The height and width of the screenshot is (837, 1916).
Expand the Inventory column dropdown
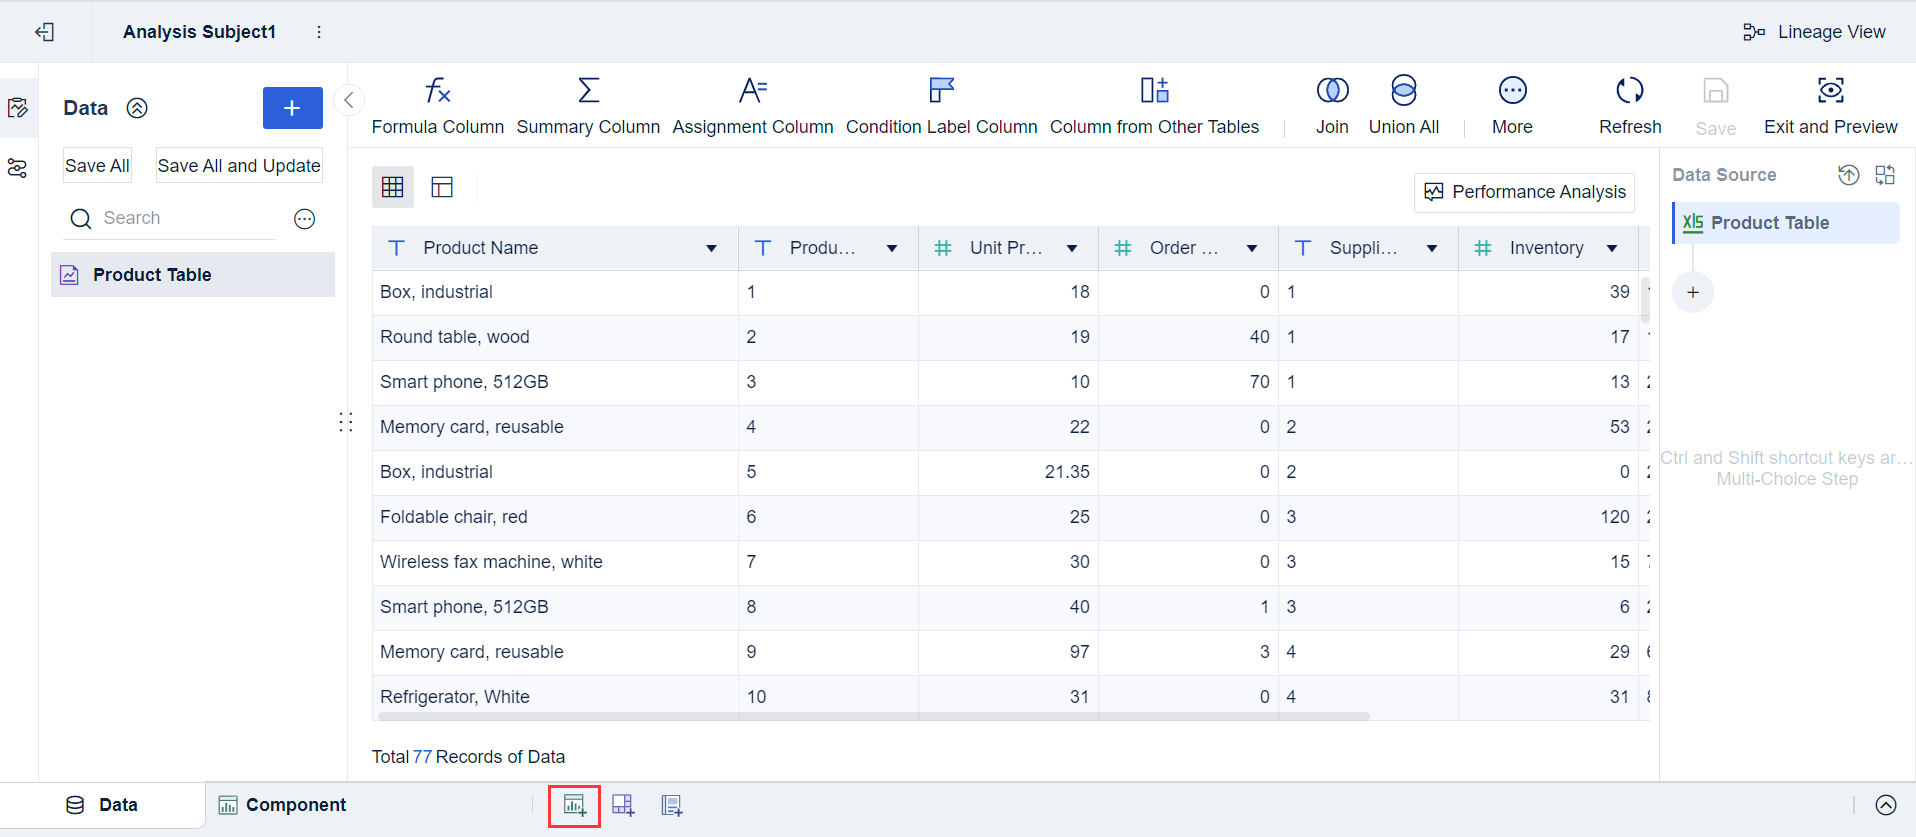[x=1612, y=248]
